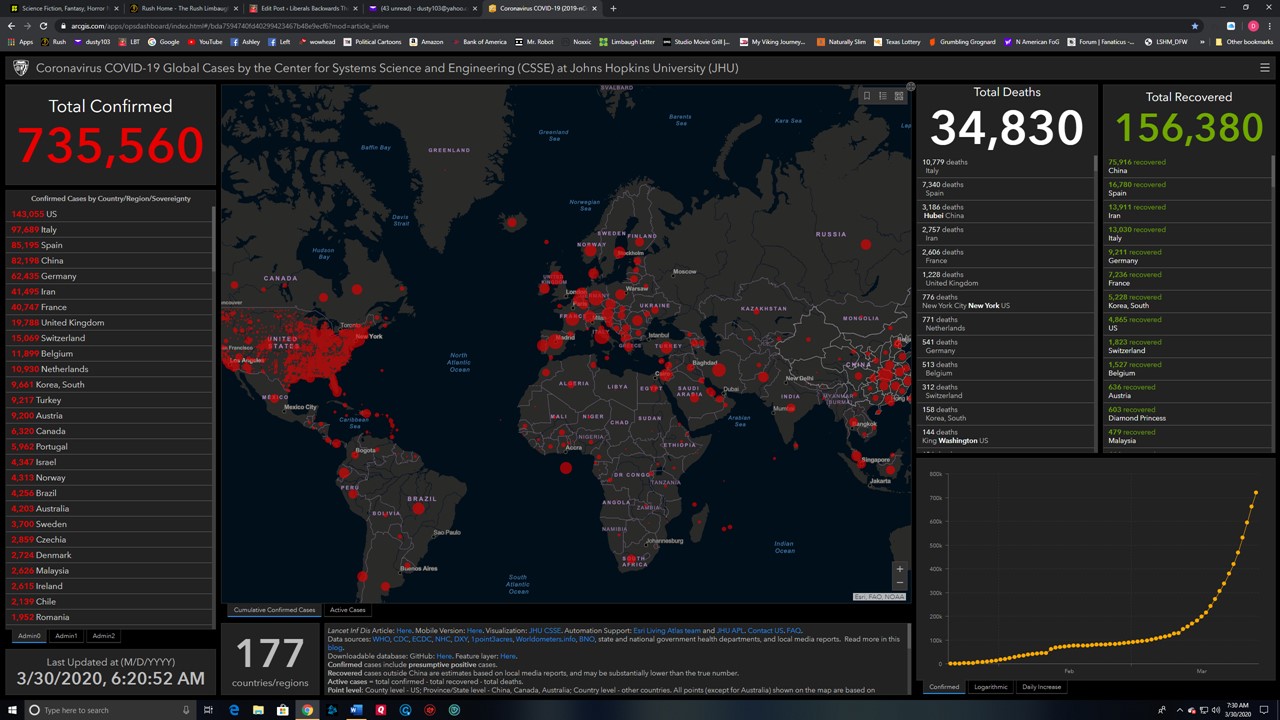Screen dimensions: 1280x720
Task: Open Microsoft Word from the taskbar
Action: click(x=356, y=710)
